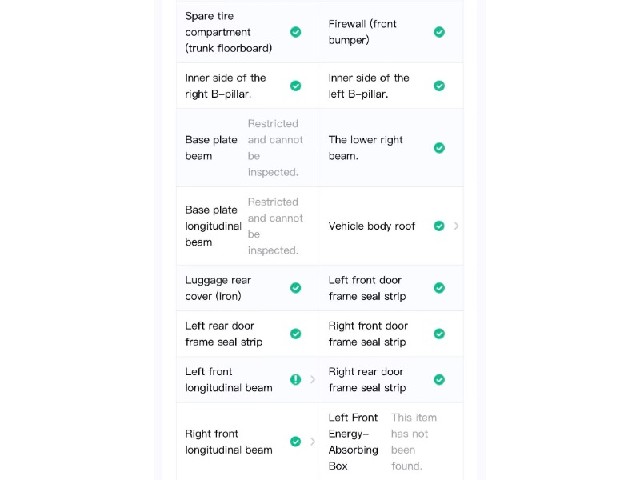Expand Vehicle body roof details chevron
The height and width of the screenshot is (480, 640).
click(456, 226)
